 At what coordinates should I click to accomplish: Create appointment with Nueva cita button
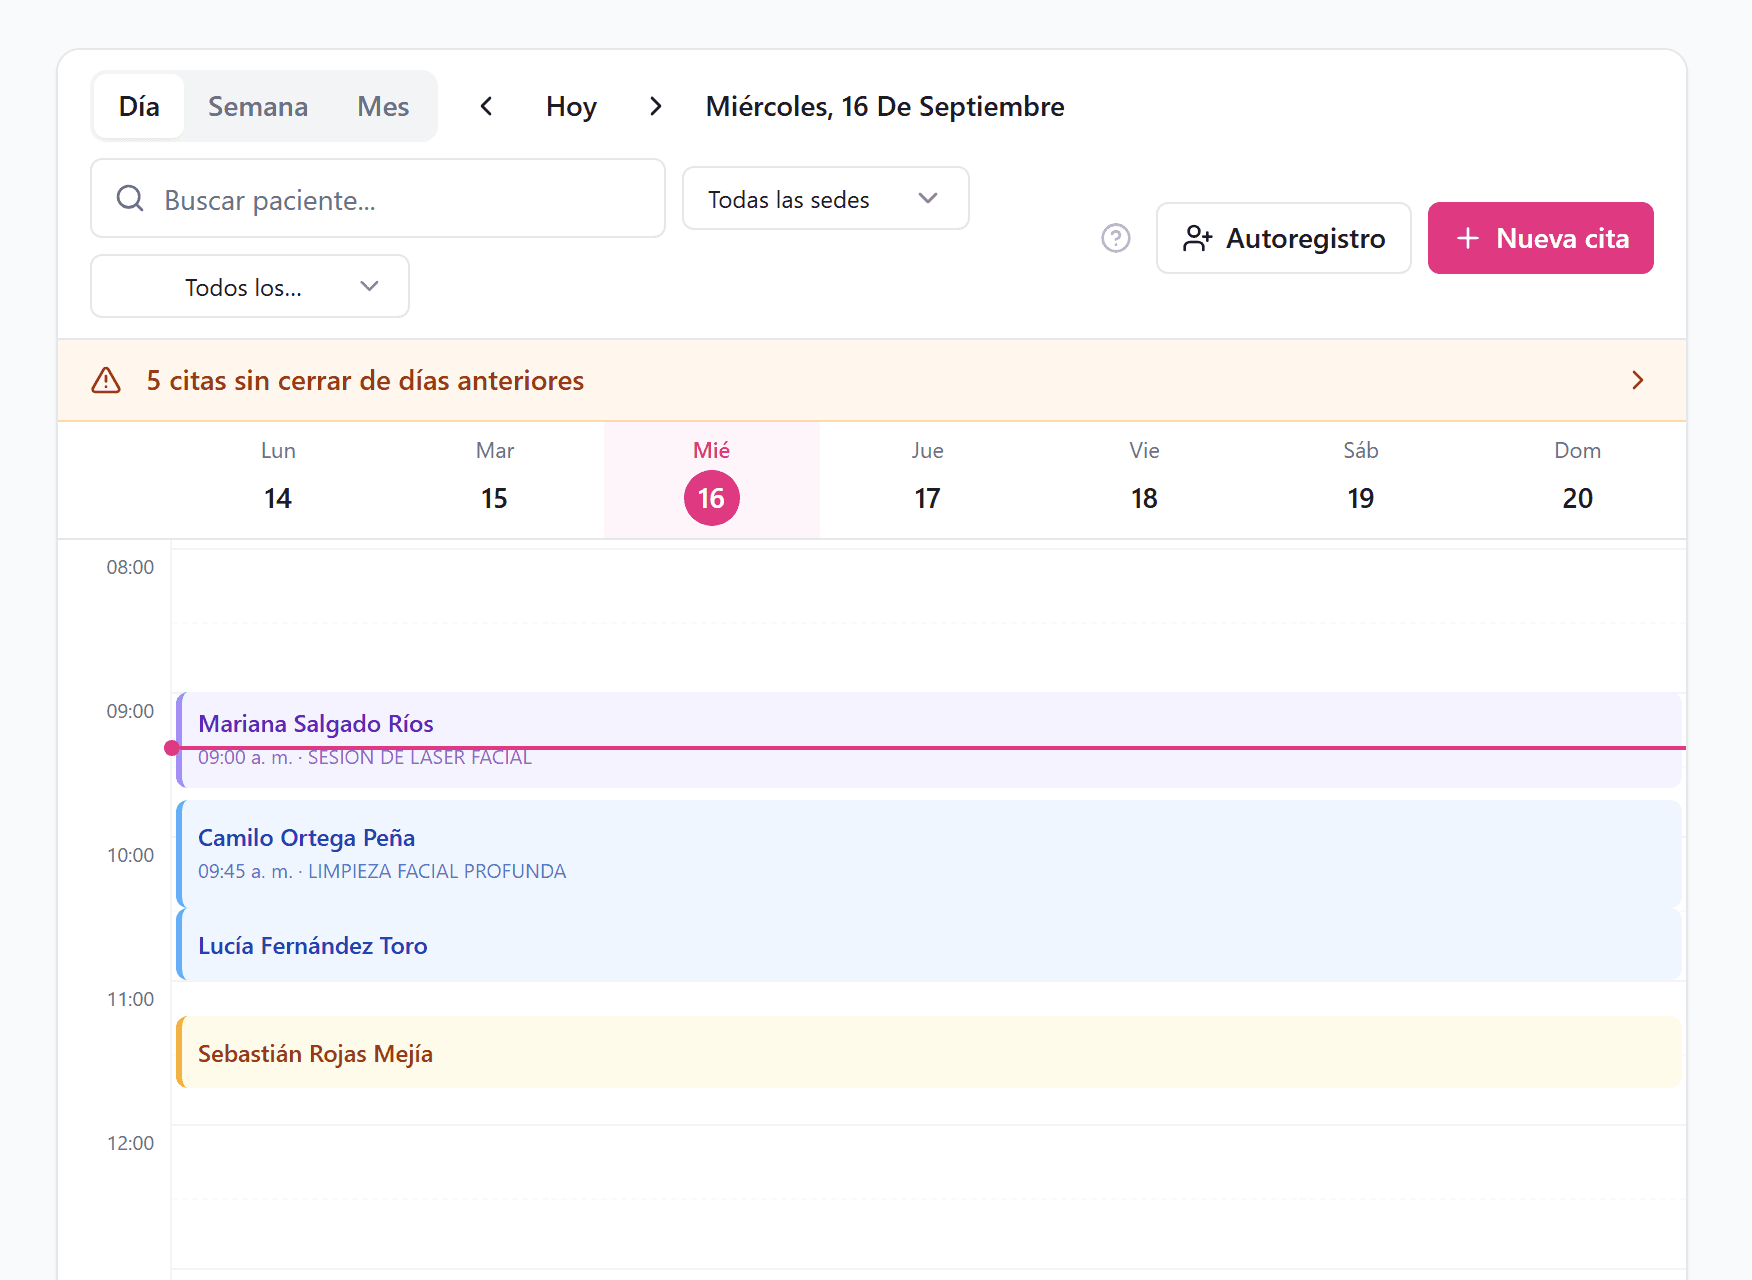pos(1540,238)
